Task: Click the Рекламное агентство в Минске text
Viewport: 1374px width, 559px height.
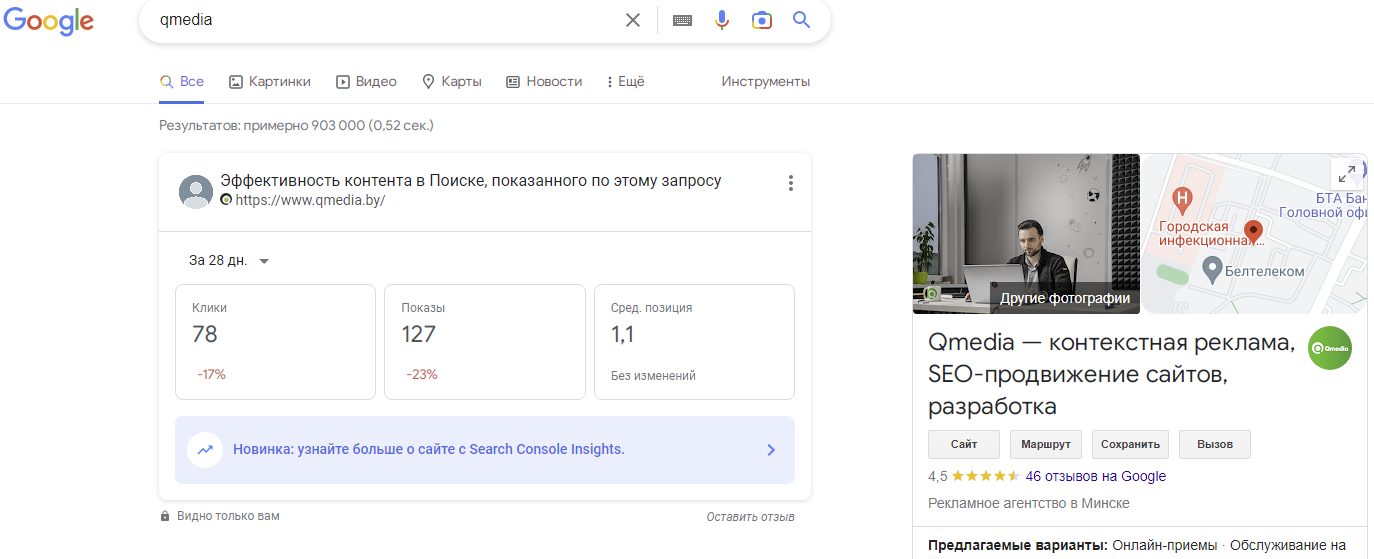Action: [1029, 503]
